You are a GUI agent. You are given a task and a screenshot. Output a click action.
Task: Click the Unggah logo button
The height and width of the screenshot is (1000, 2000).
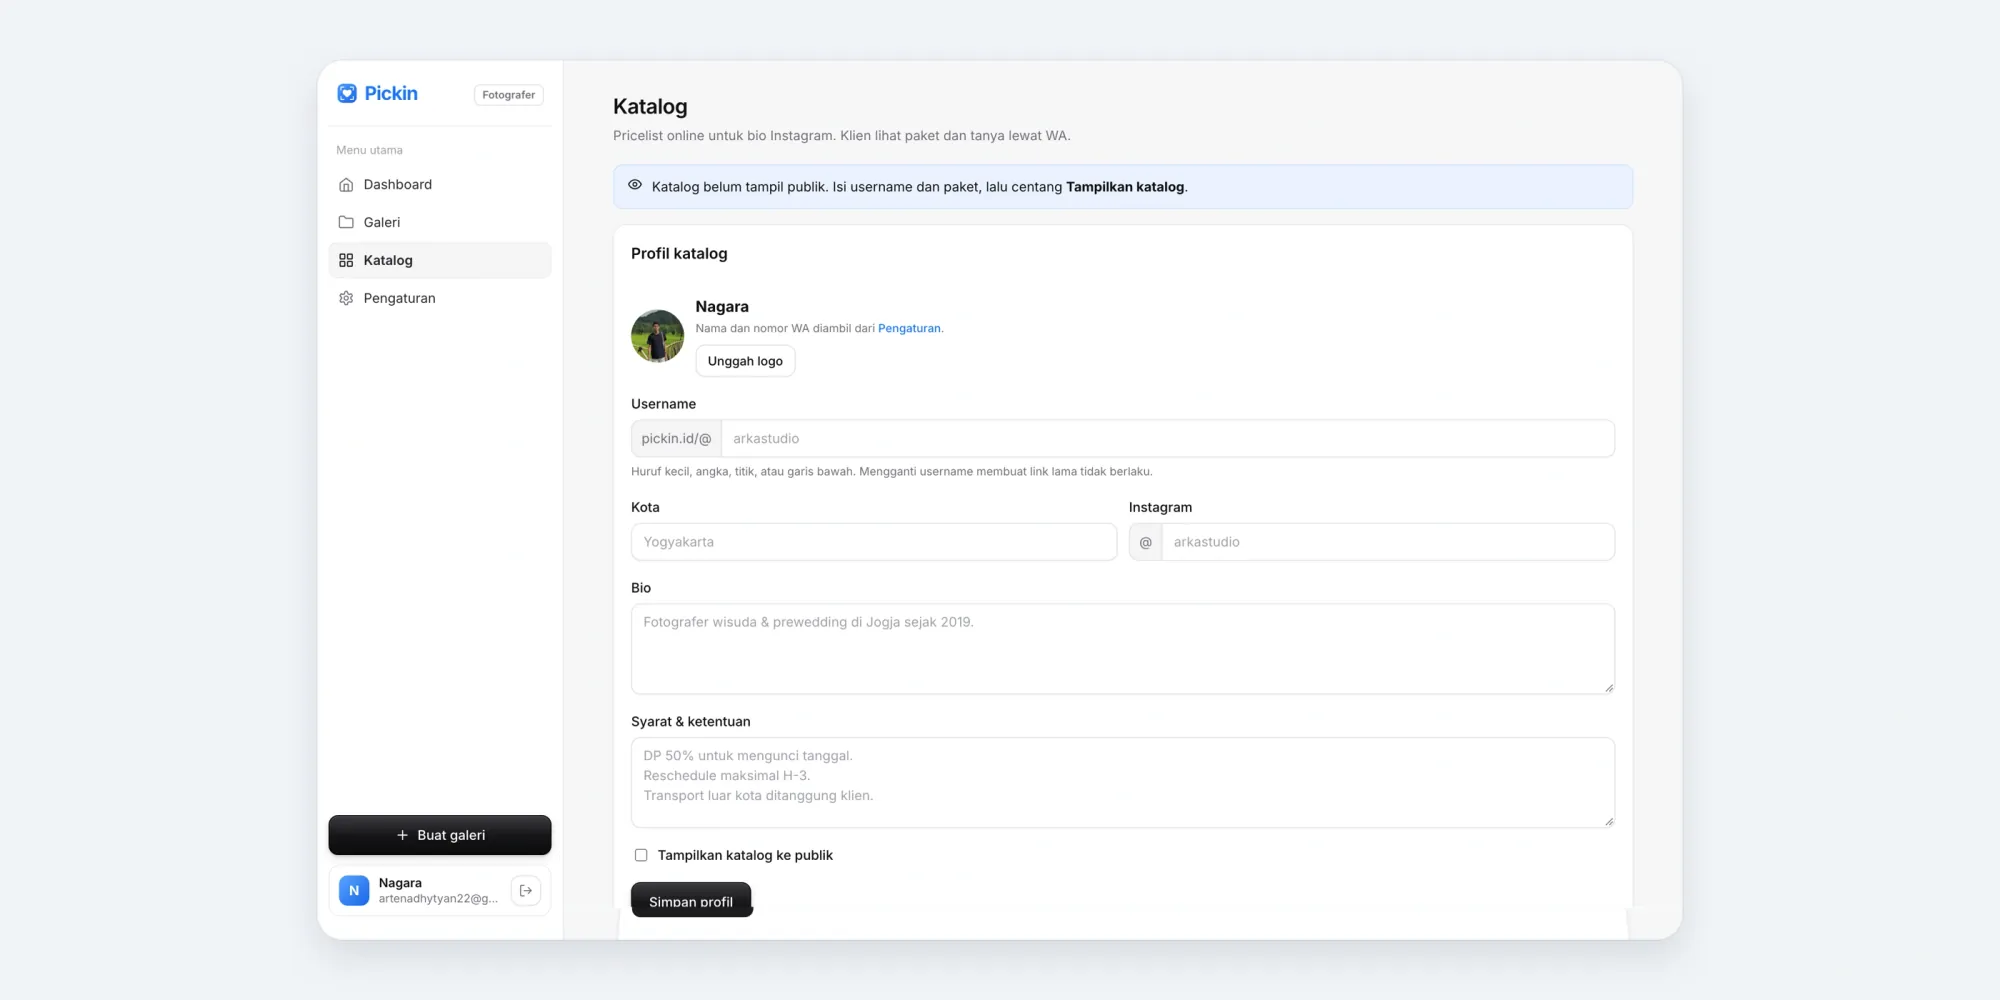pos(745,361)
